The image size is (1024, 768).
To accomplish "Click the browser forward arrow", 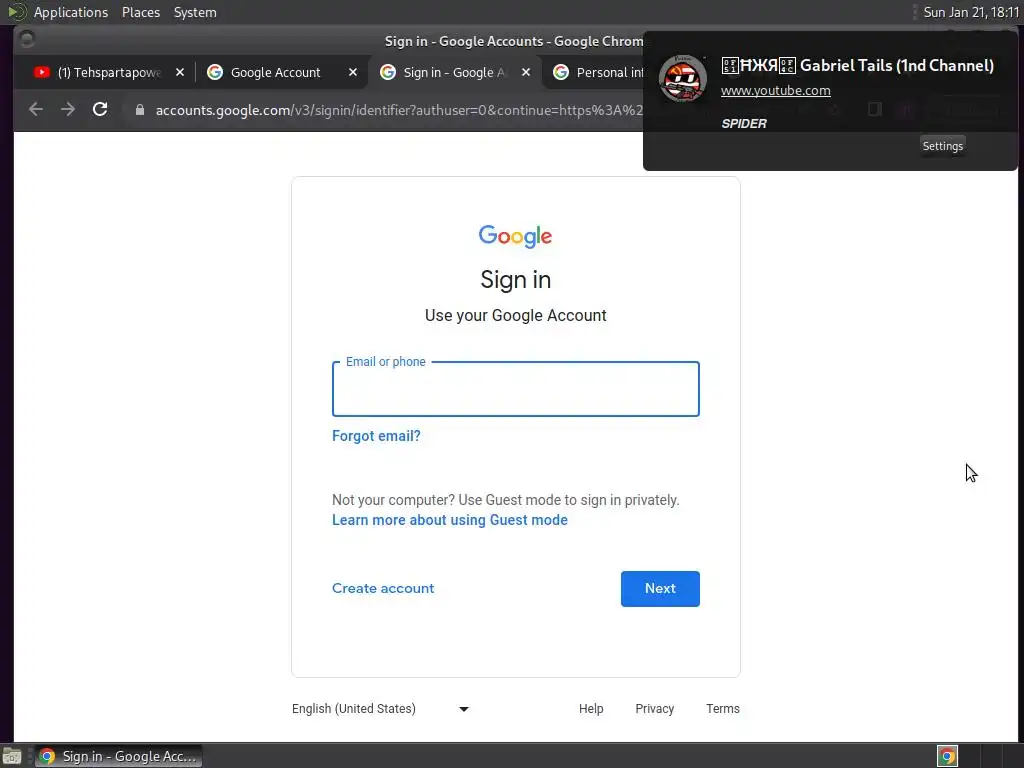I will tap(68, 110).
